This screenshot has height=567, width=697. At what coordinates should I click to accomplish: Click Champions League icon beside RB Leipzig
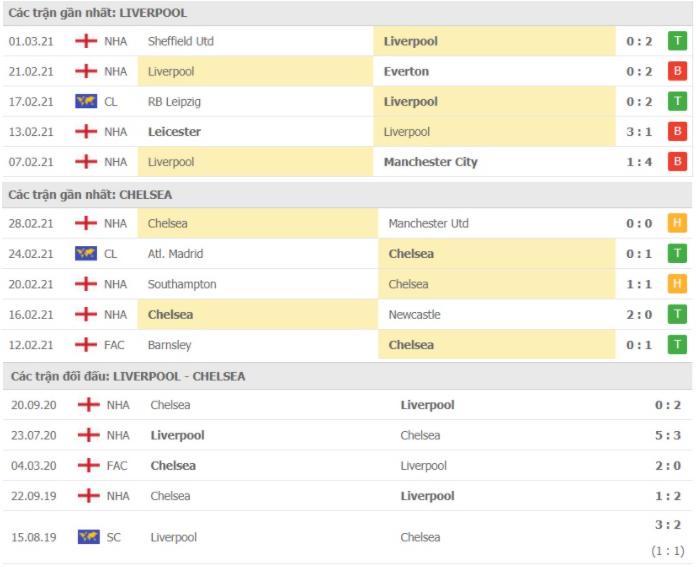(86, 102)
